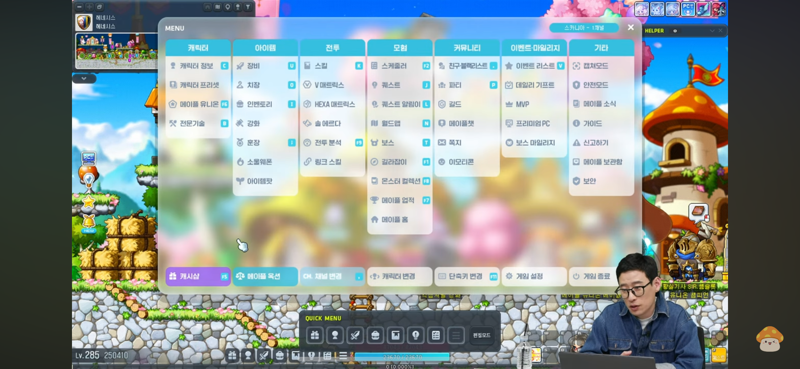Open 캐릭터 정보 in the menu
This screenshot has width=800, height=369.
[x=198, y=66]
